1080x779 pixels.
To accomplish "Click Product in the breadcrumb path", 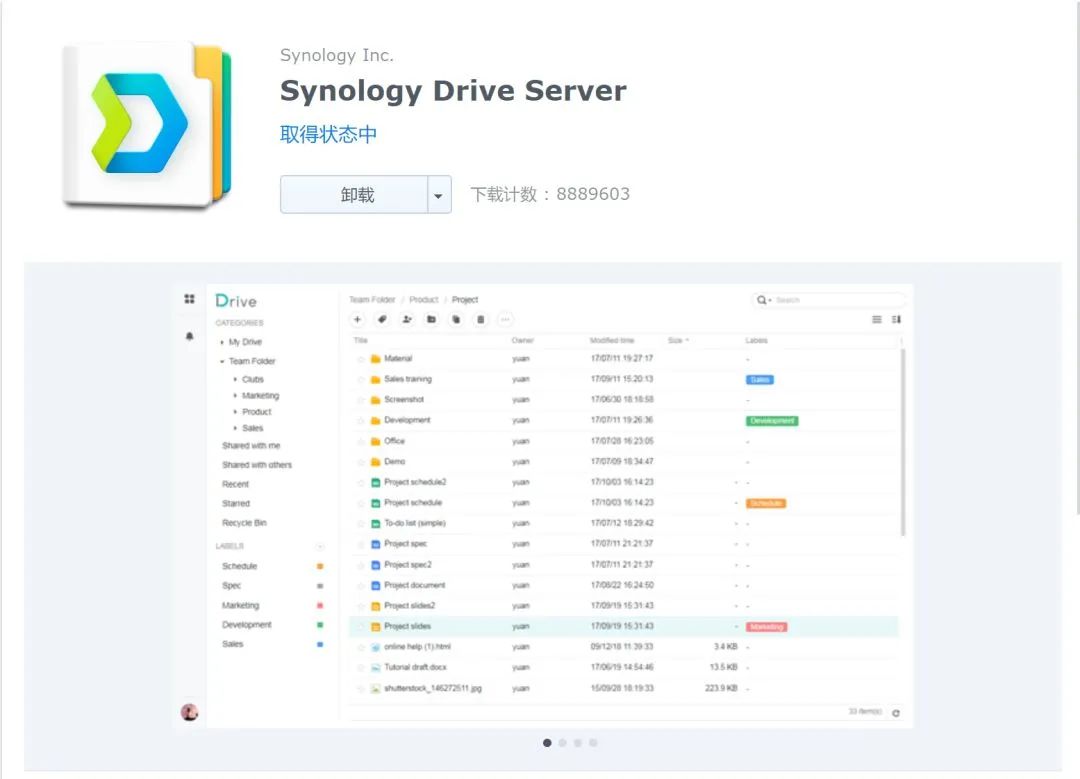I will (424, 300).
